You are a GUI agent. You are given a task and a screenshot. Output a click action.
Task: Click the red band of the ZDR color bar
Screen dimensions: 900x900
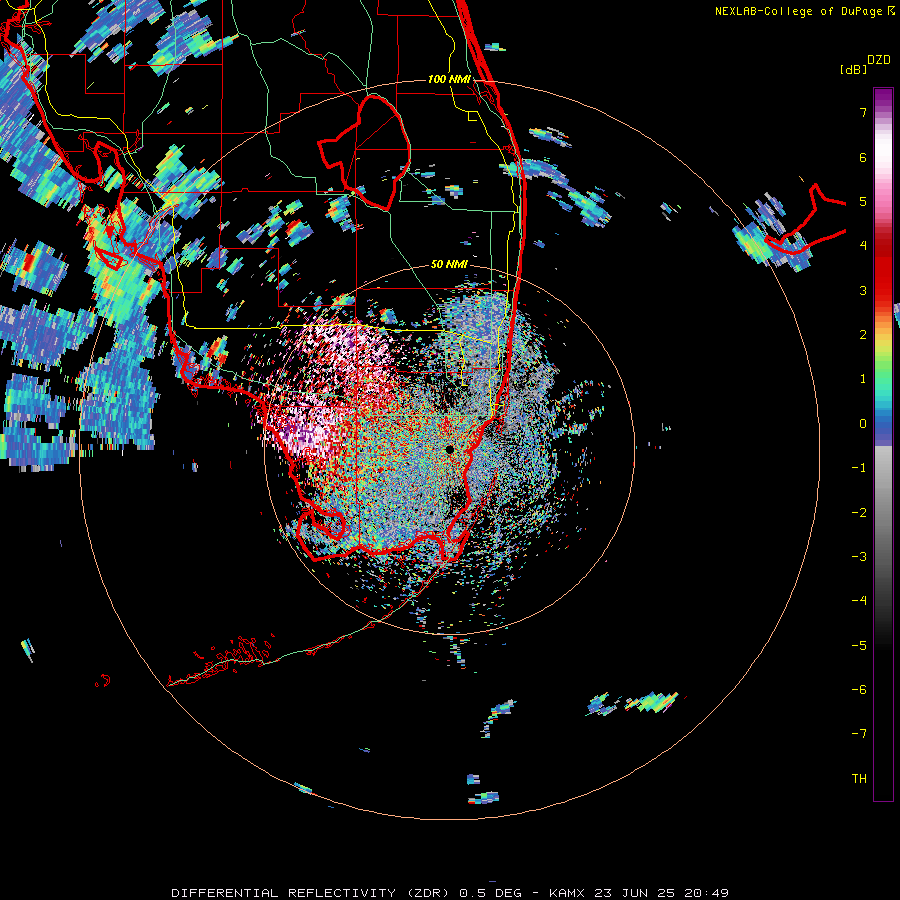tap(883, 270)
